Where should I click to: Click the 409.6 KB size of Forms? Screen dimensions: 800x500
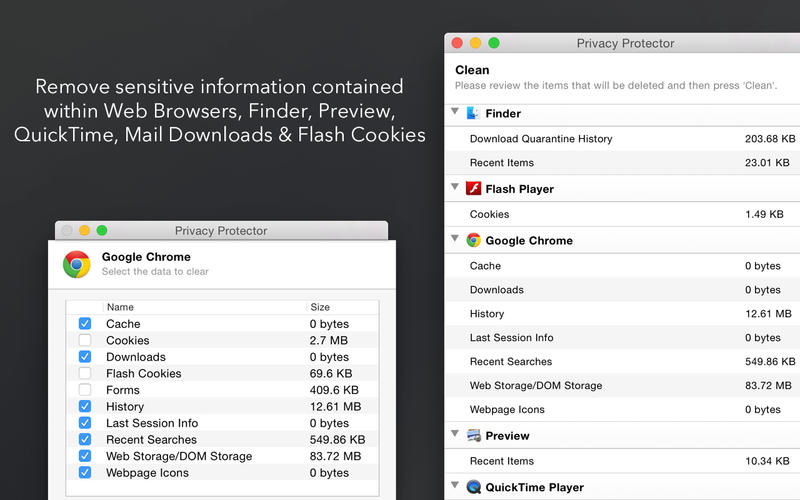(x=334, y=390)
